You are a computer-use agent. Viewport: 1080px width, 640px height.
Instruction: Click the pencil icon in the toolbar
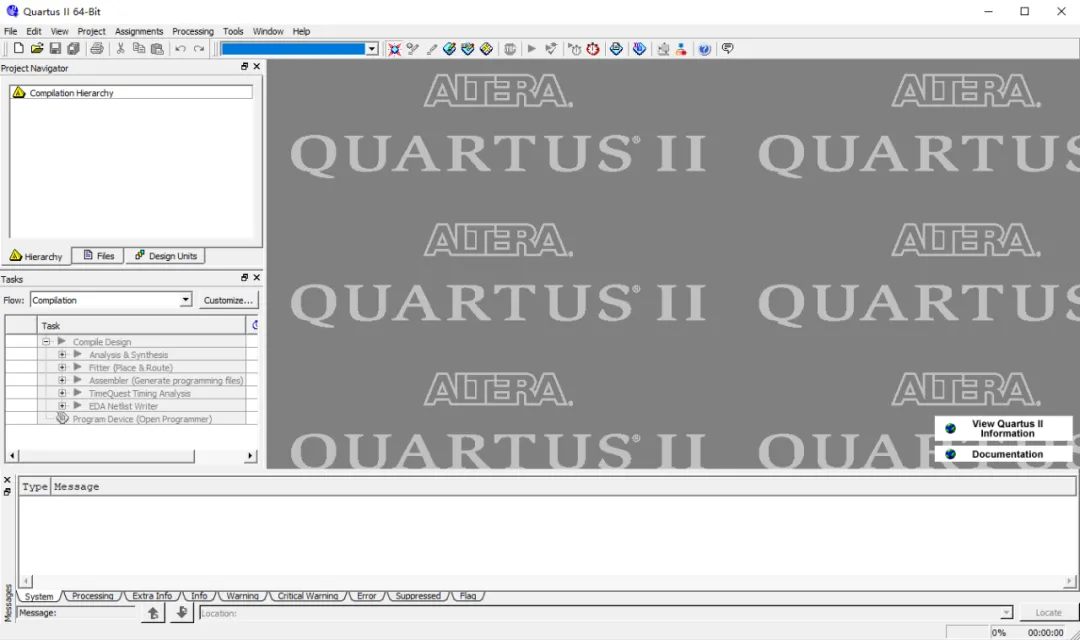(432, 48)
